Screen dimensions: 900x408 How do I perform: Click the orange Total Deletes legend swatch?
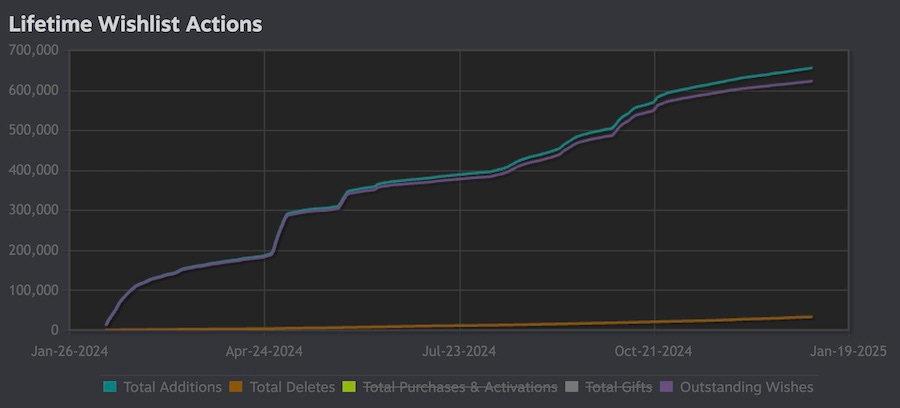[x=237, y=387]
